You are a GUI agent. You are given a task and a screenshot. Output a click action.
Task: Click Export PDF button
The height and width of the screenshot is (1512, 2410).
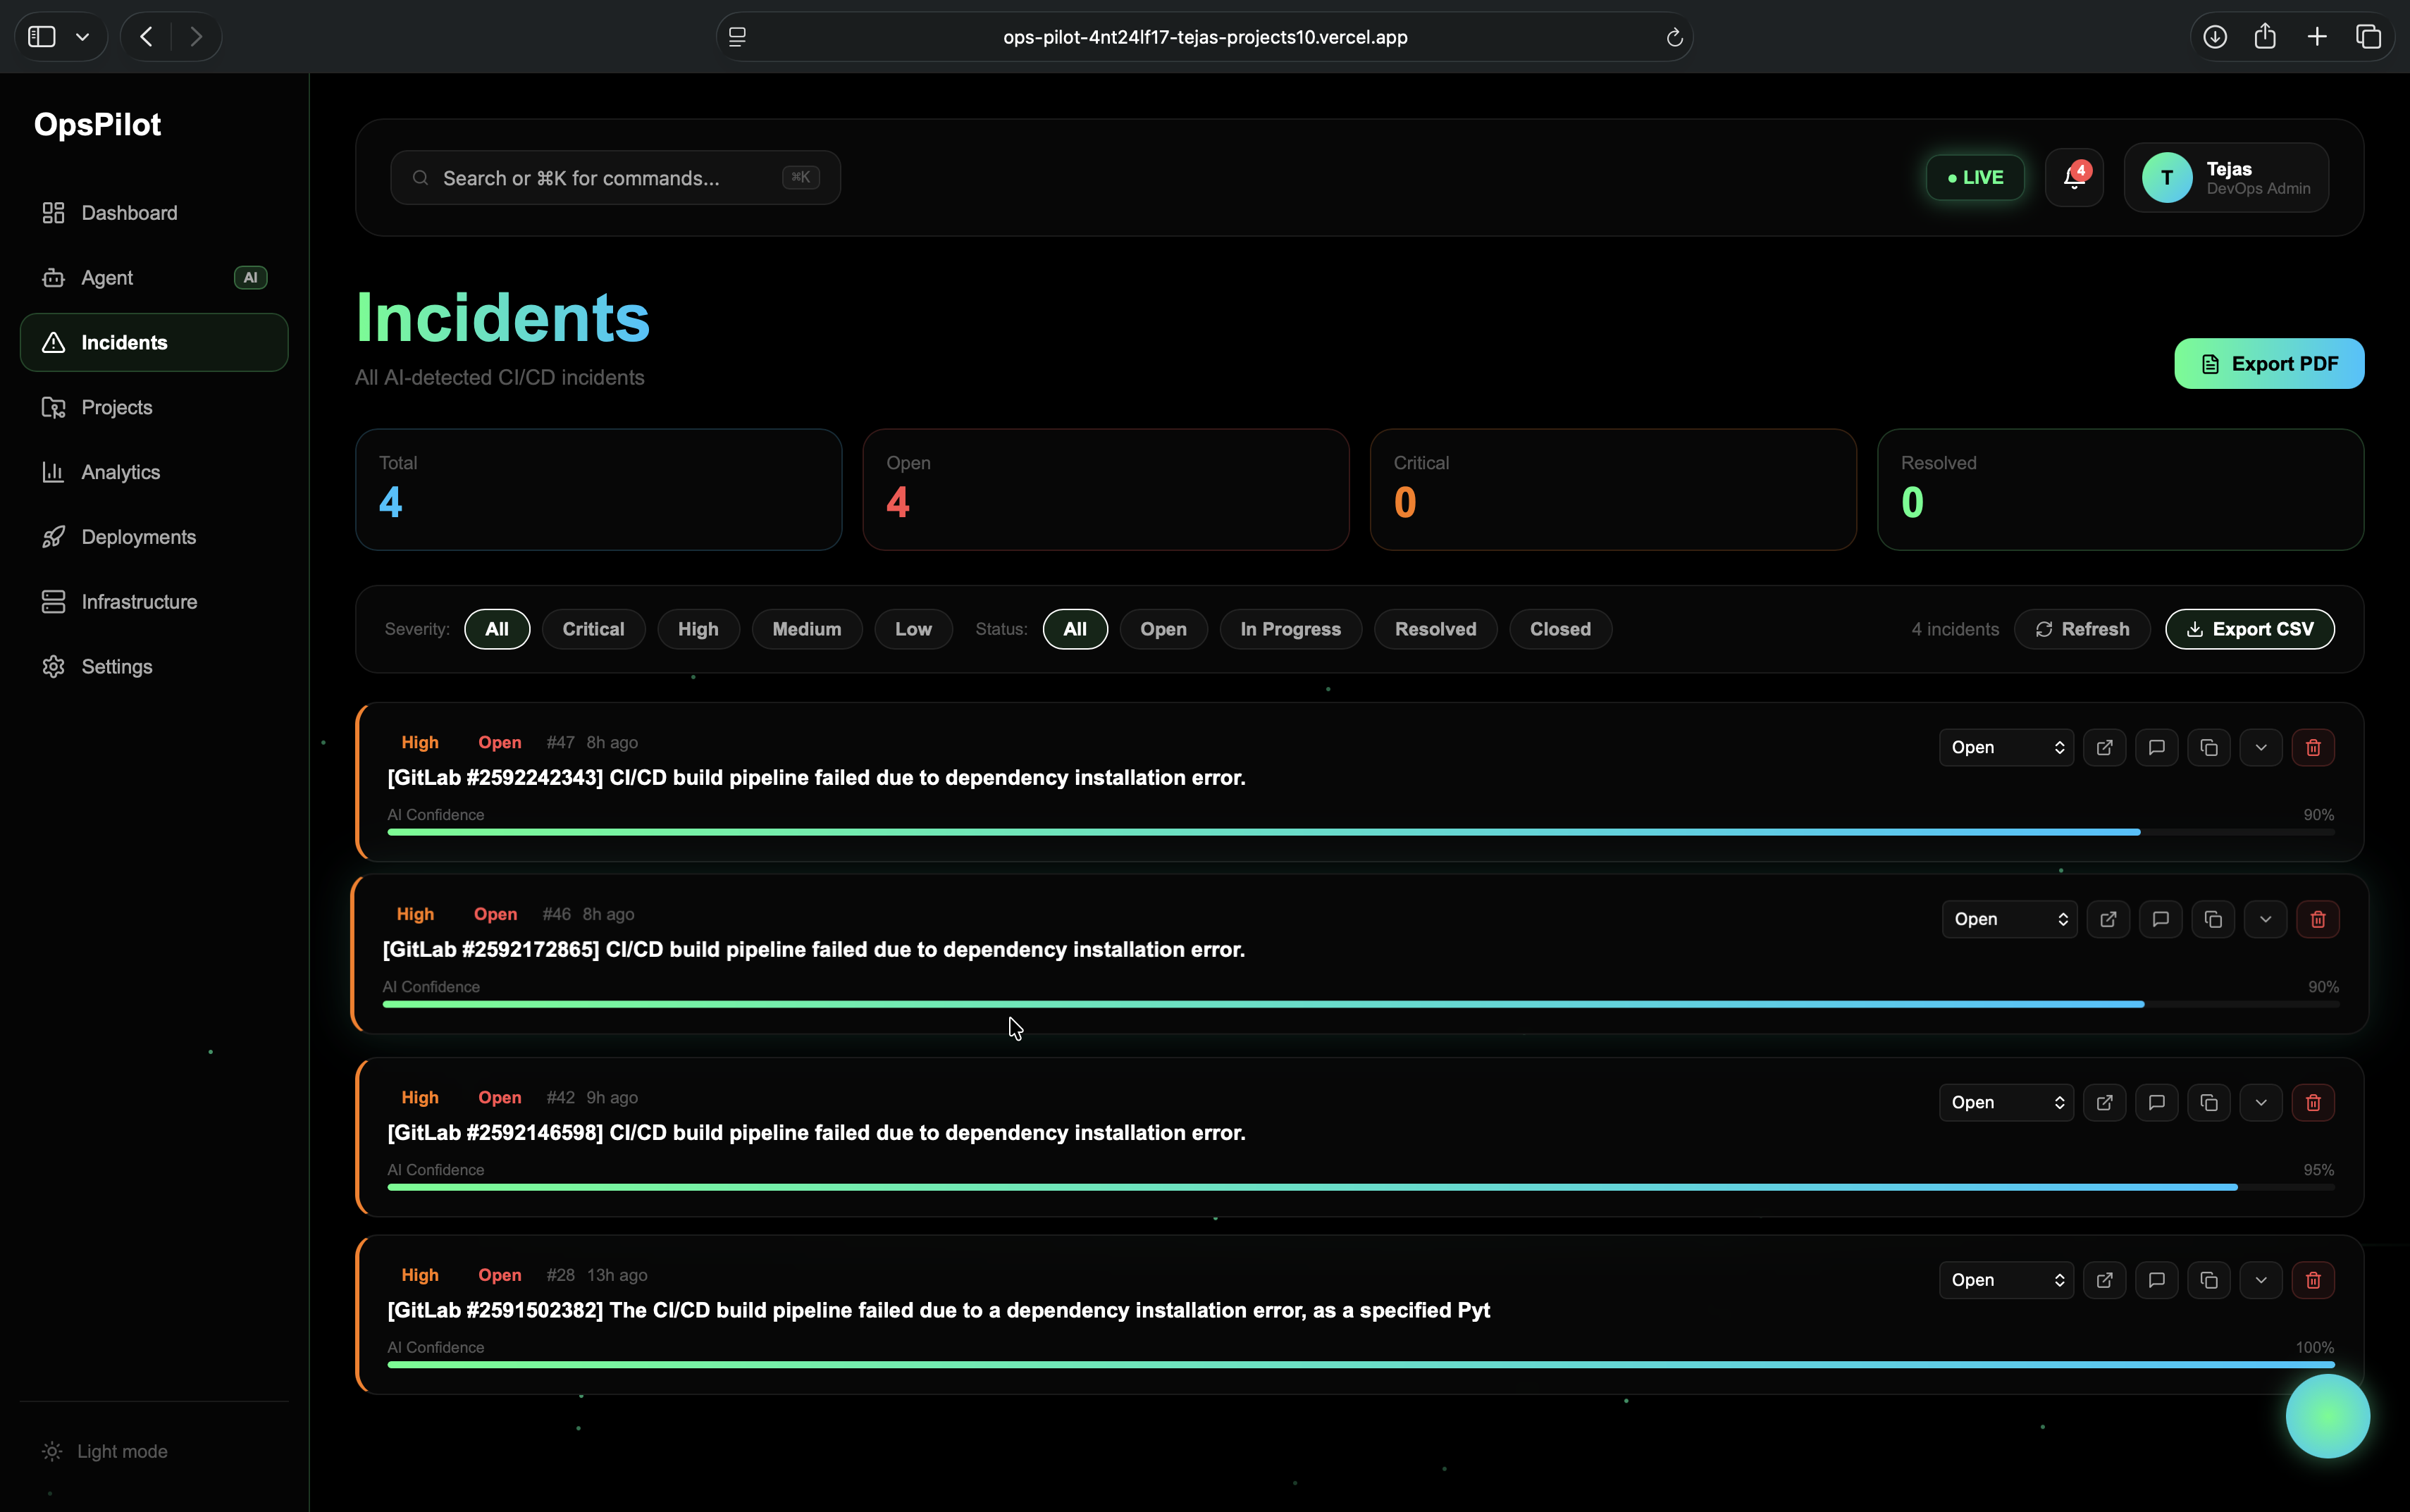(x=2269, y=363)
